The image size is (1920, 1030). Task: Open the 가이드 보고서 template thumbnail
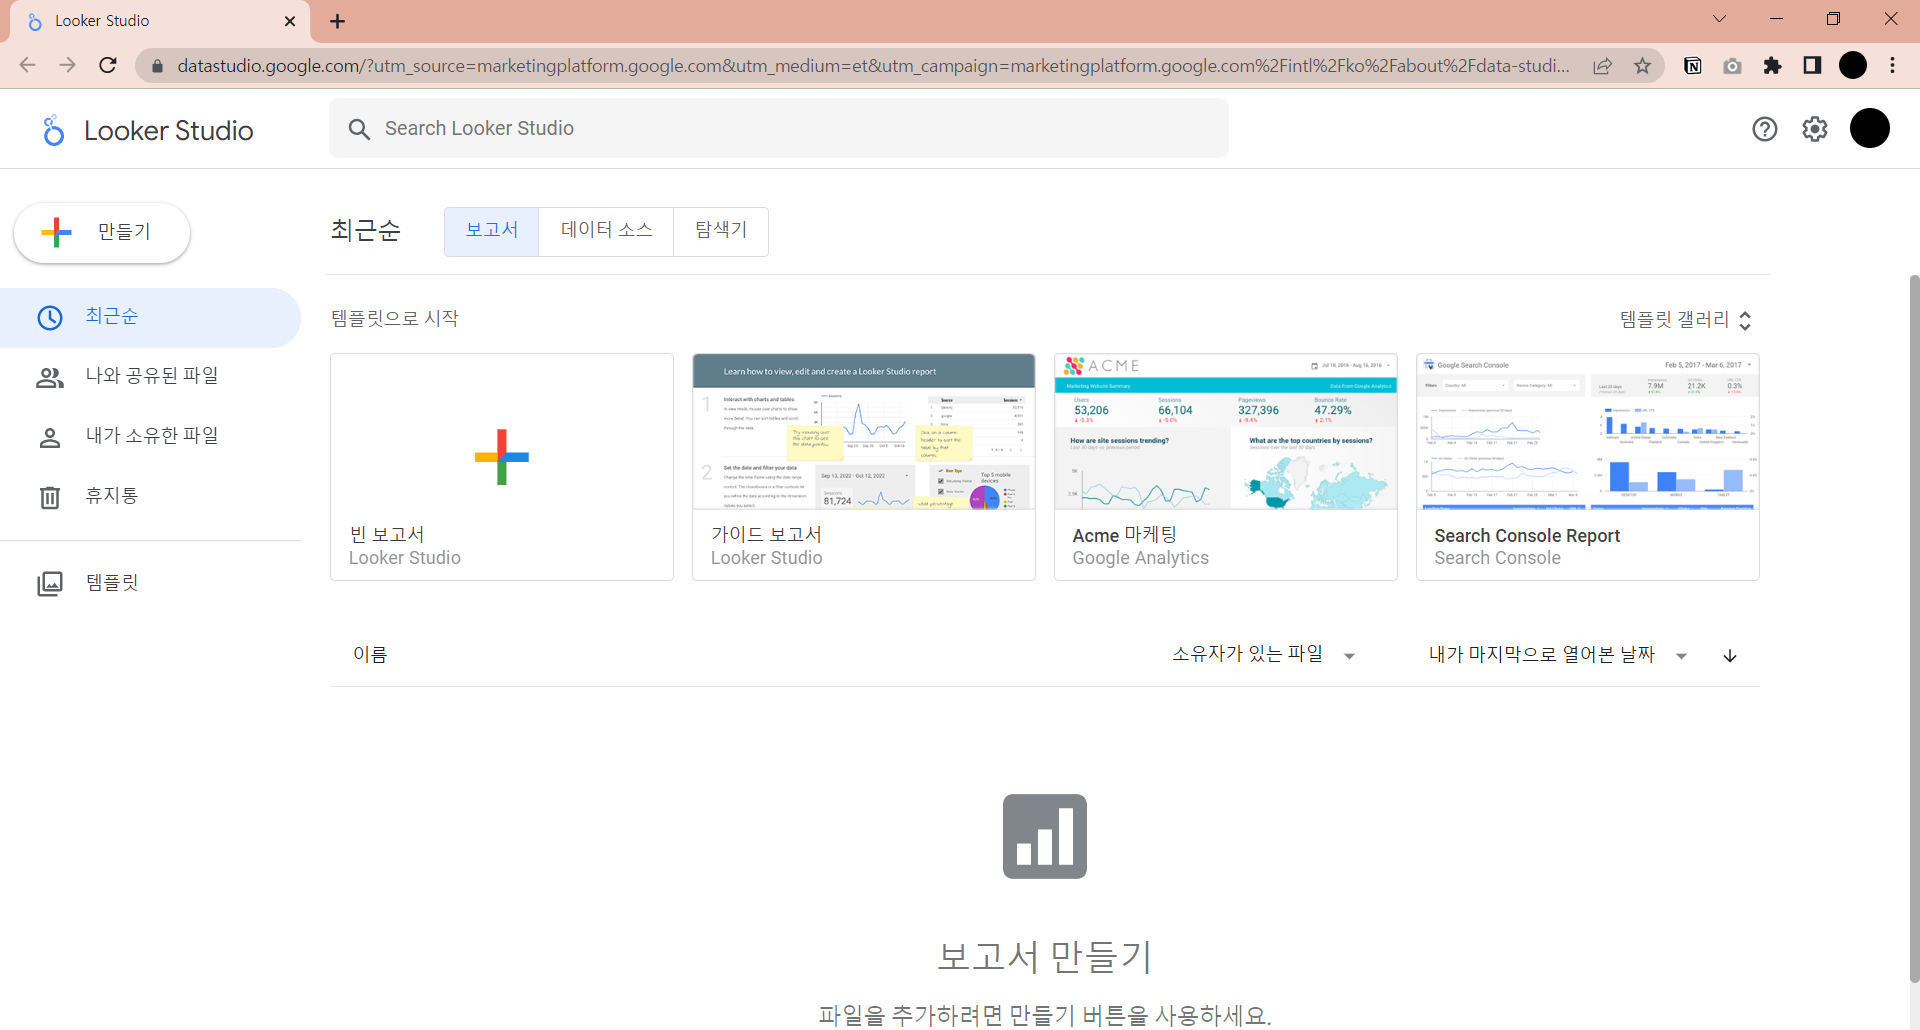[x=864, y=432]
